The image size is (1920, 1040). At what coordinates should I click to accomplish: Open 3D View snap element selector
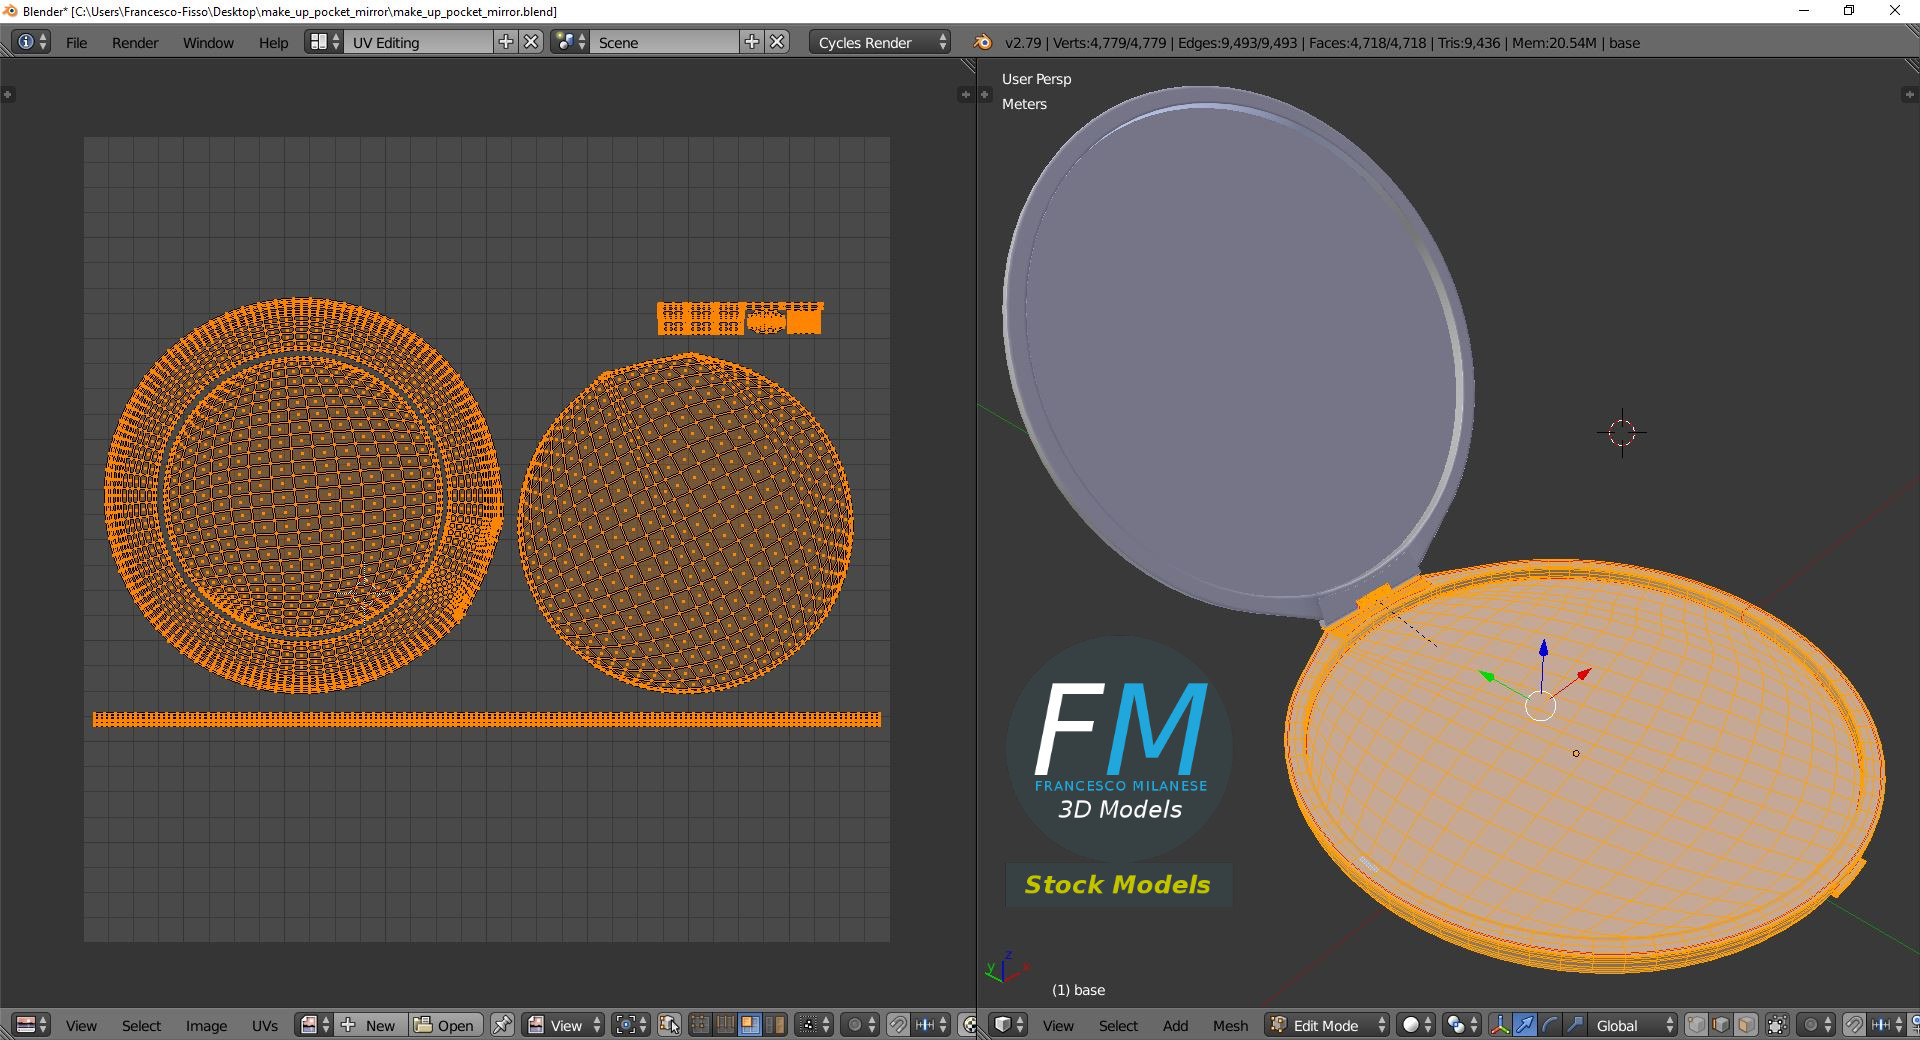coord(1887,1025)
